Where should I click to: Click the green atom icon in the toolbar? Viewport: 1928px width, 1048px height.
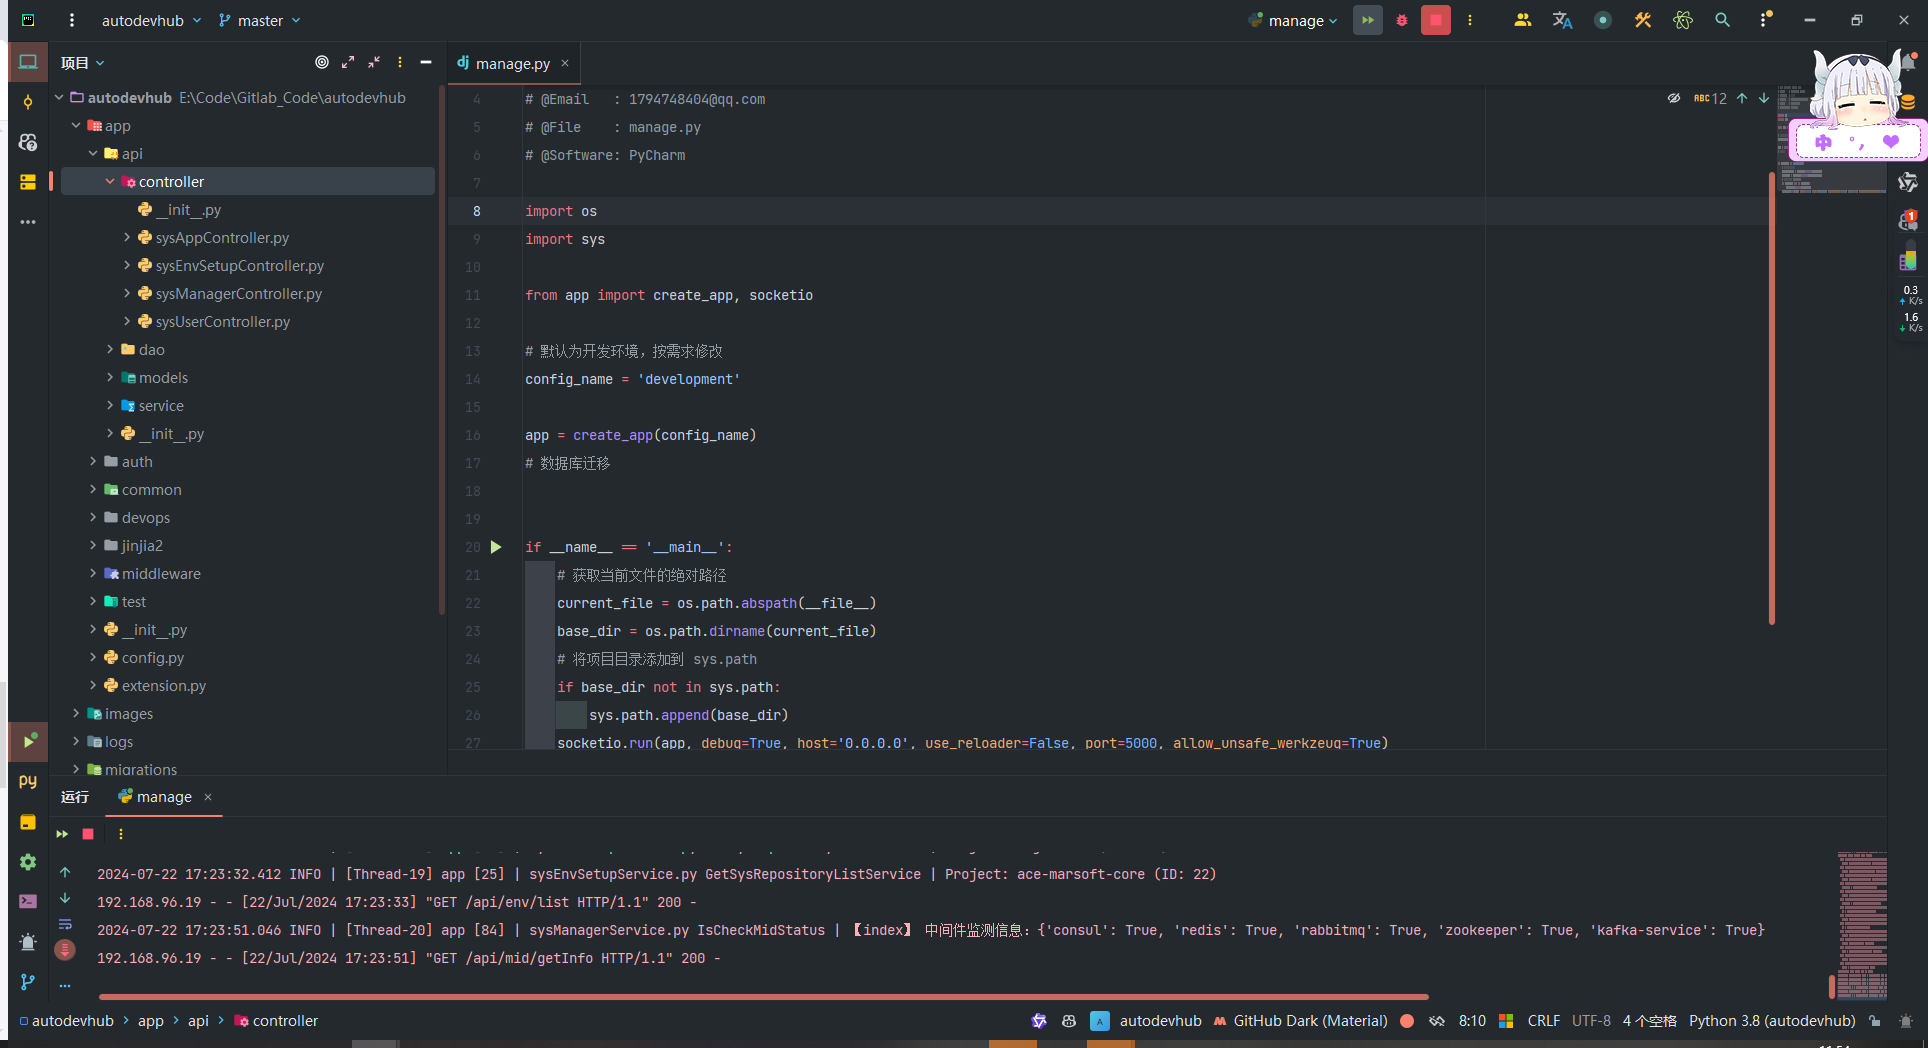pos(1683,20)
